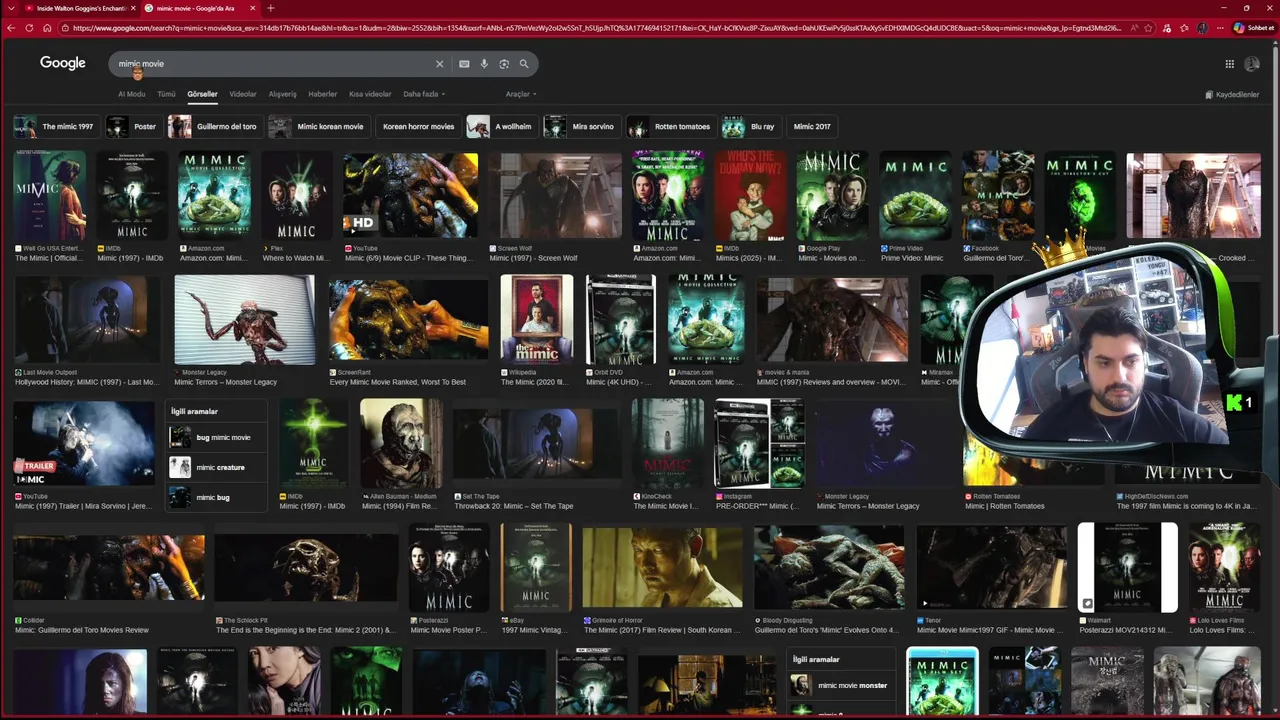
Task: Expand Daha fazla dropdown
Action: pyautogui.click(x=424, y=94)
